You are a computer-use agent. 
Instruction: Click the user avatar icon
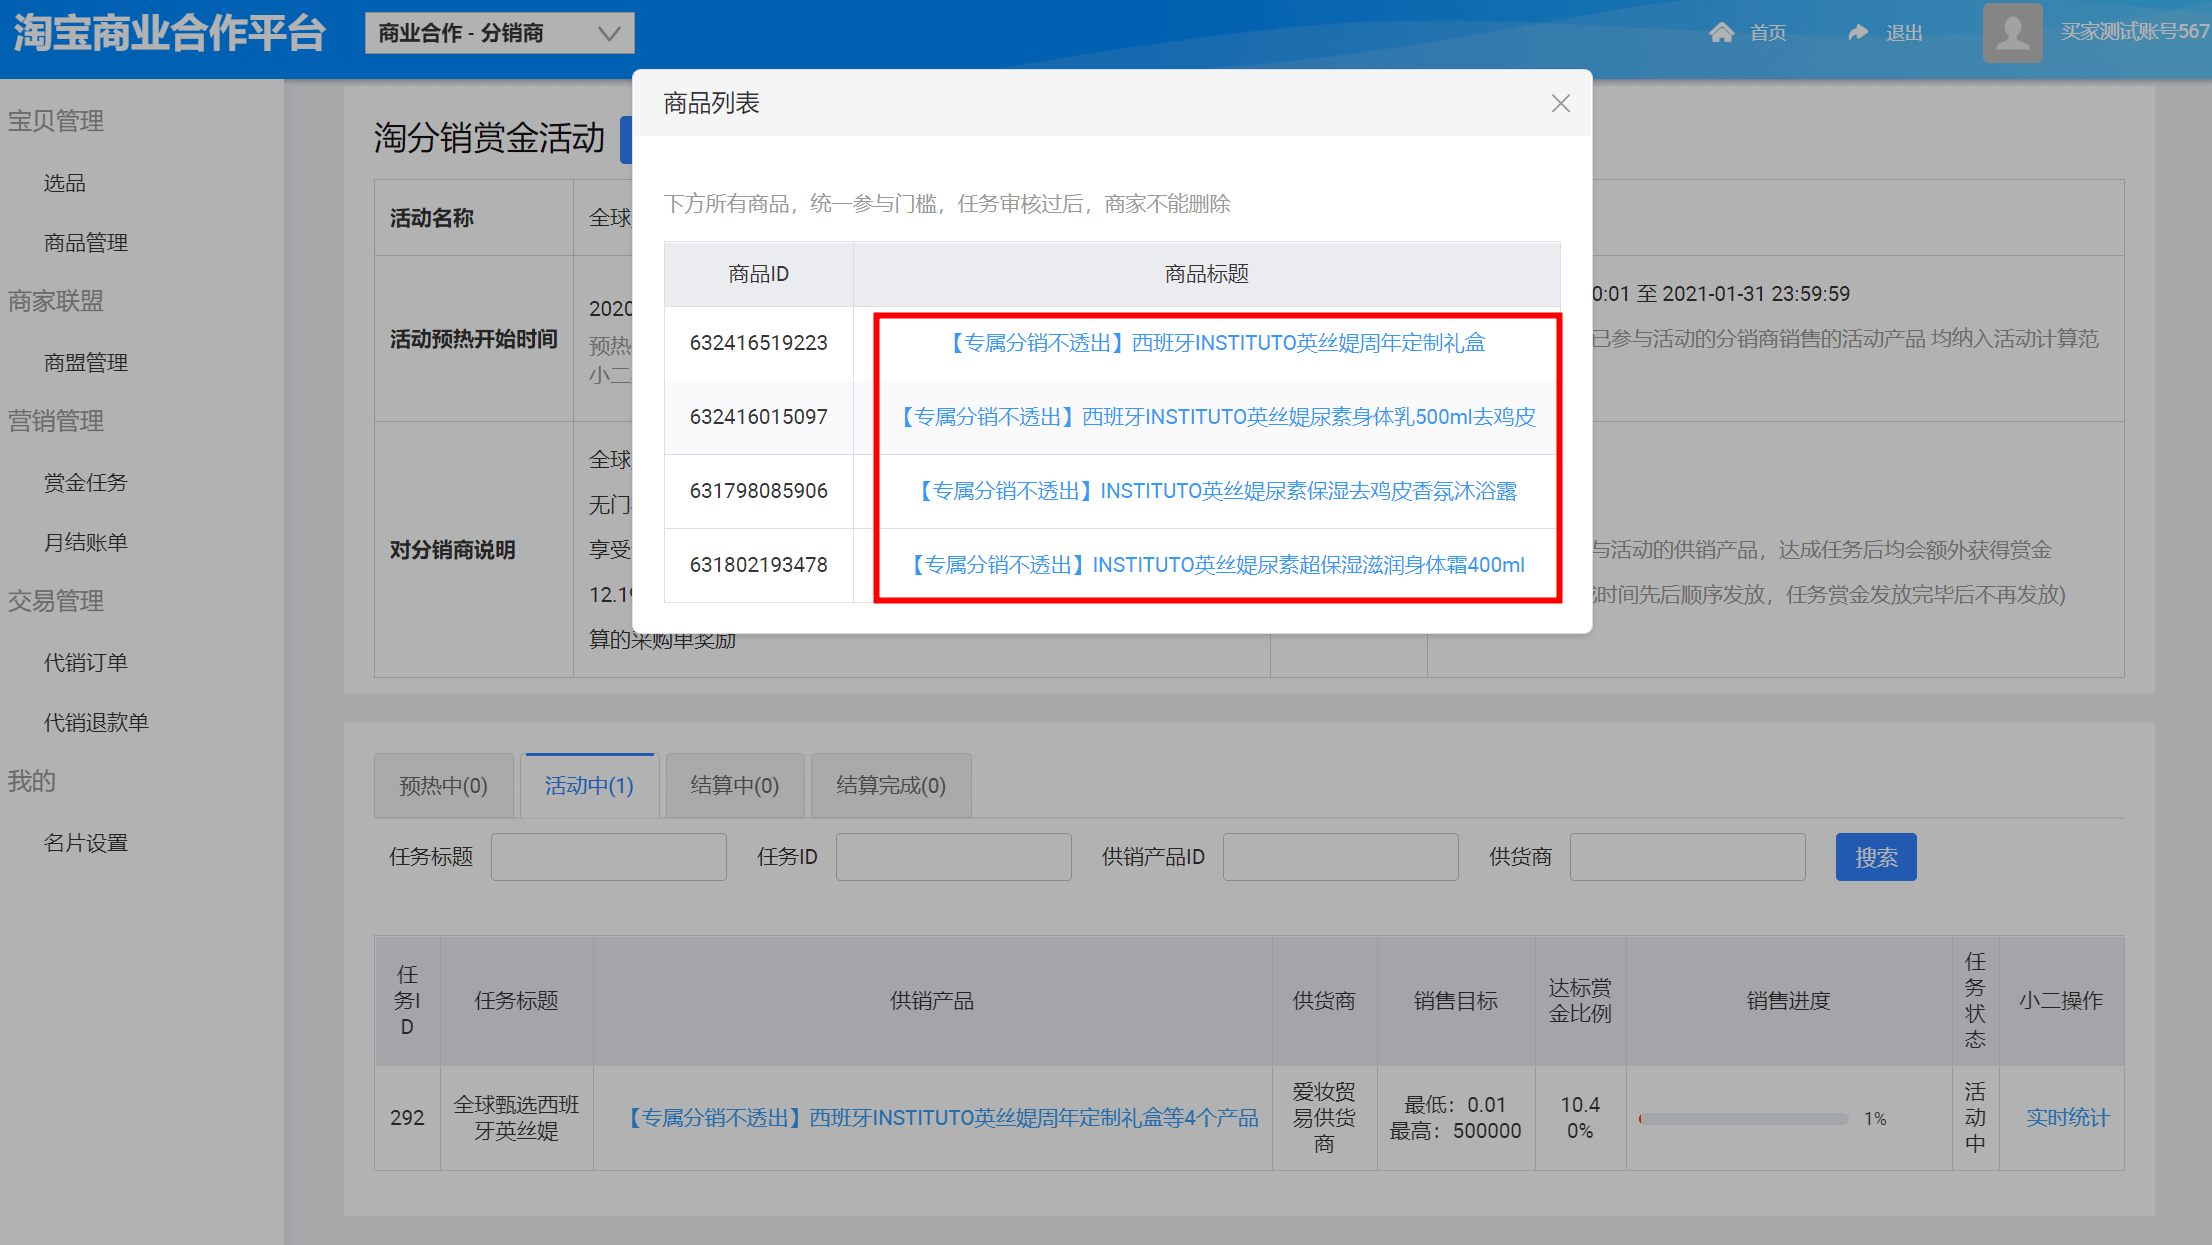pos(2012,33)
